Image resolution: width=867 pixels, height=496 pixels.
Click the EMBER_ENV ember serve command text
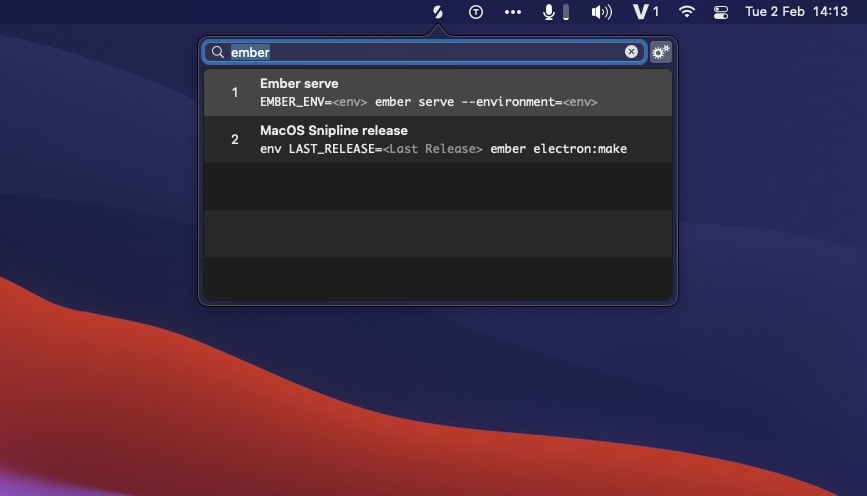(x=429, y=102)
